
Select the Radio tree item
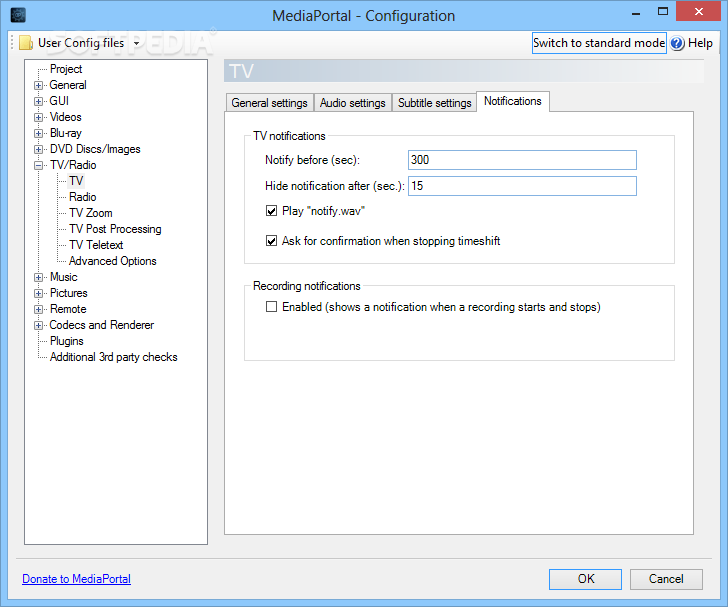tap(83, 197)
